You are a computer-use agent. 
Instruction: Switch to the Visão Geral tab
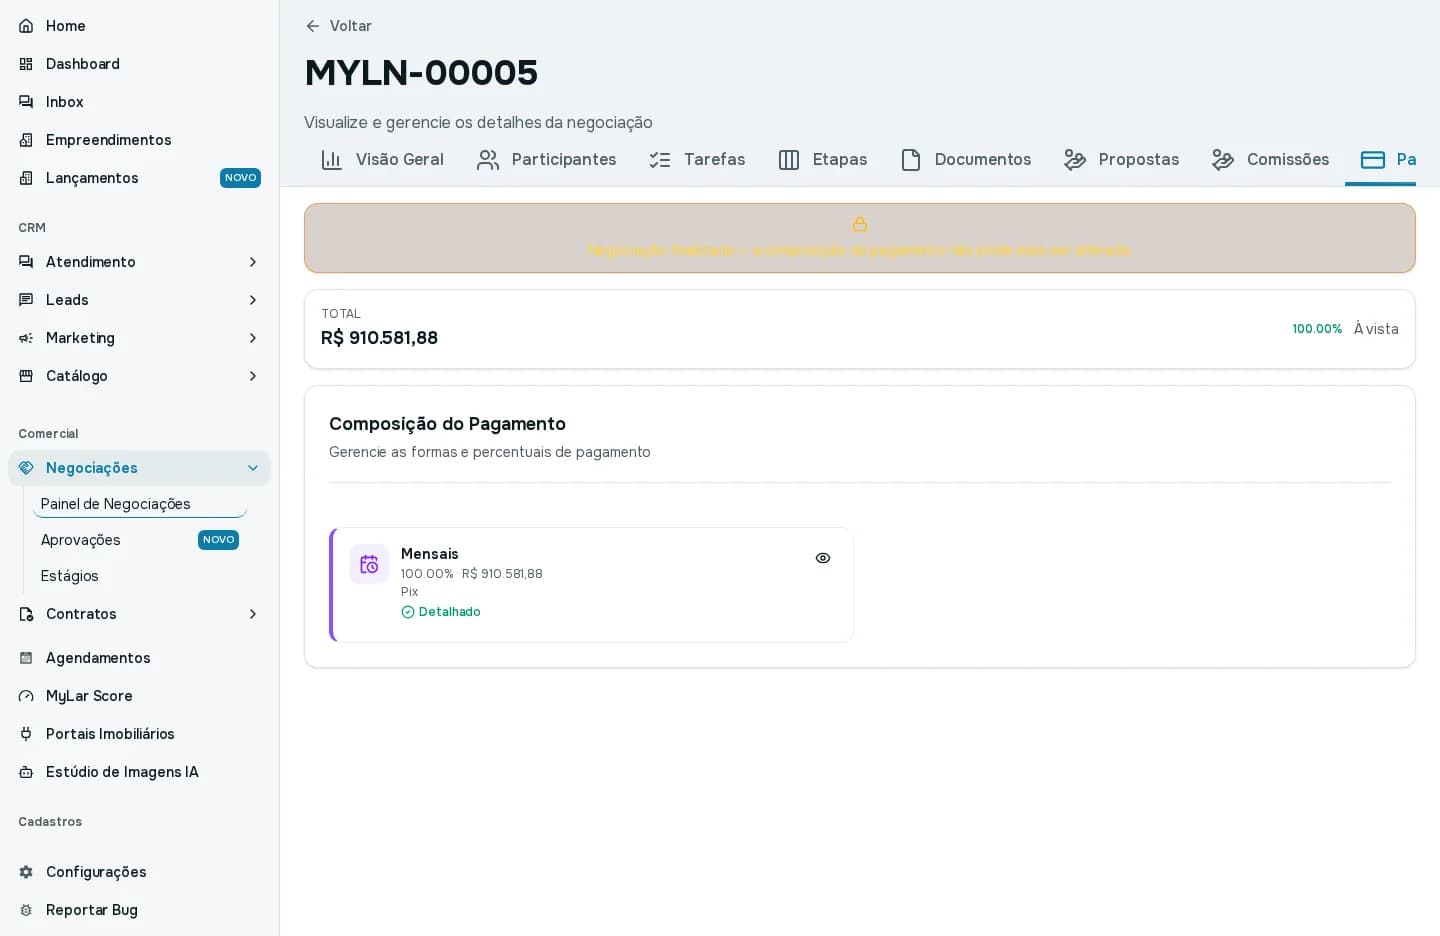pos(382,160)
